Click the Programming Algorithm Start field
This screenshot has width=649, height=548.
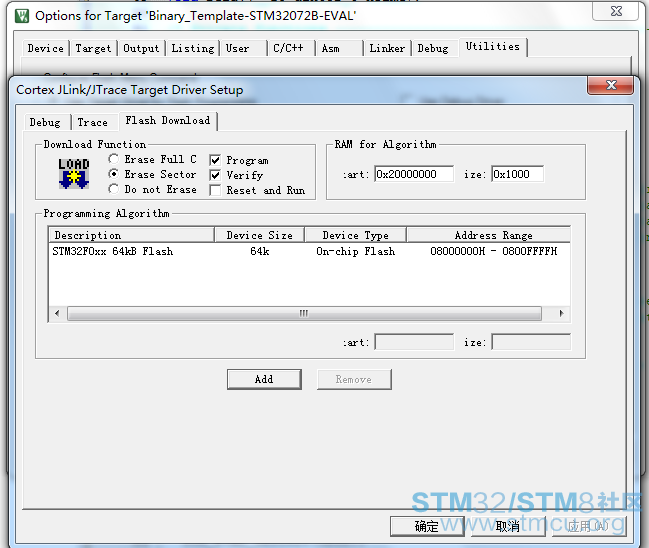click(414, 342)
